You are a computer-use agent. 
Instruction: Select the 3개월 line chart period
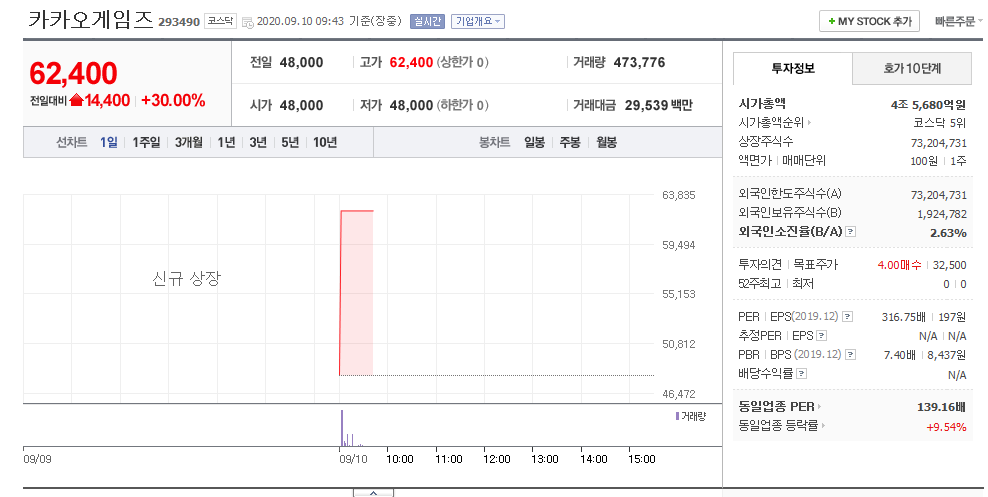(x=188, y=142)
